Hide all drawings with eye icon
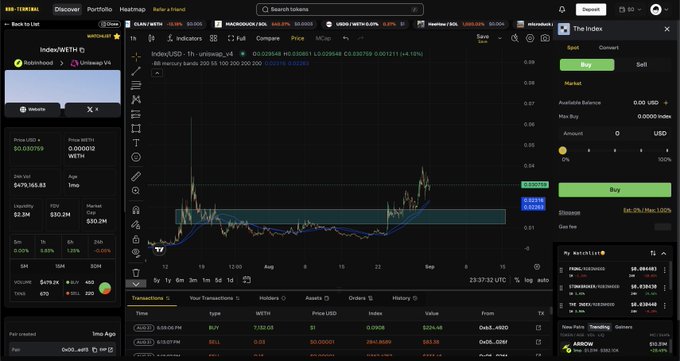This screenshot has height=361, width=680. 136,253
